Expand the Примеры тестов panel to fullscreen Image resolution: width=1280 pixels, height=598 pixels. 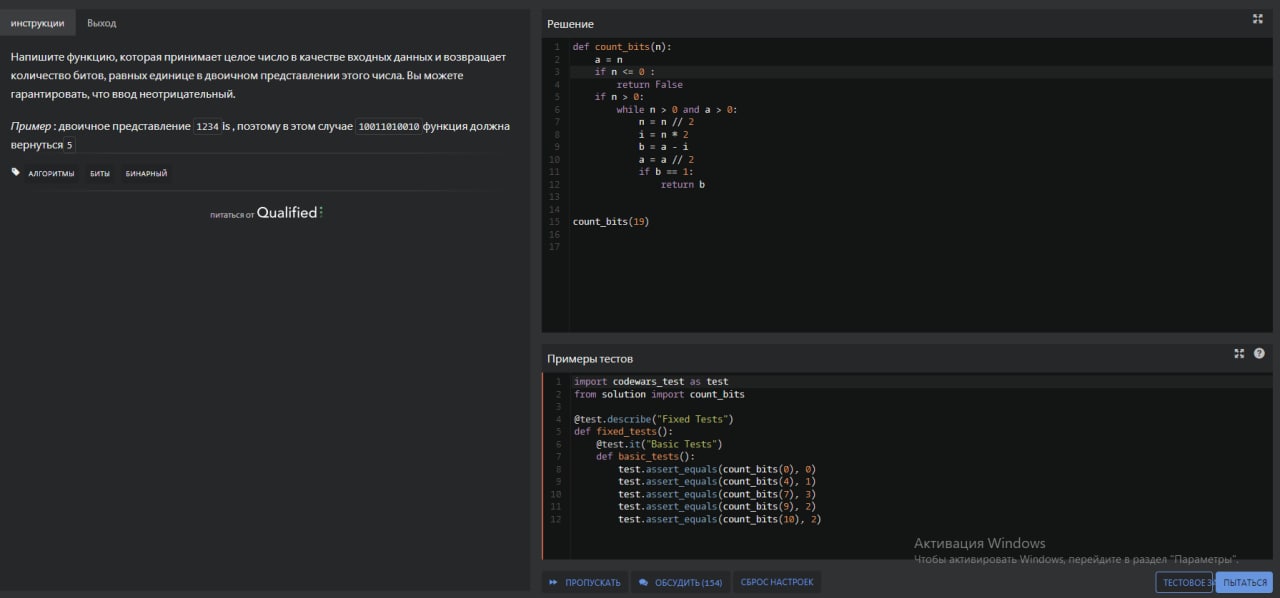tap(1240, 353)
